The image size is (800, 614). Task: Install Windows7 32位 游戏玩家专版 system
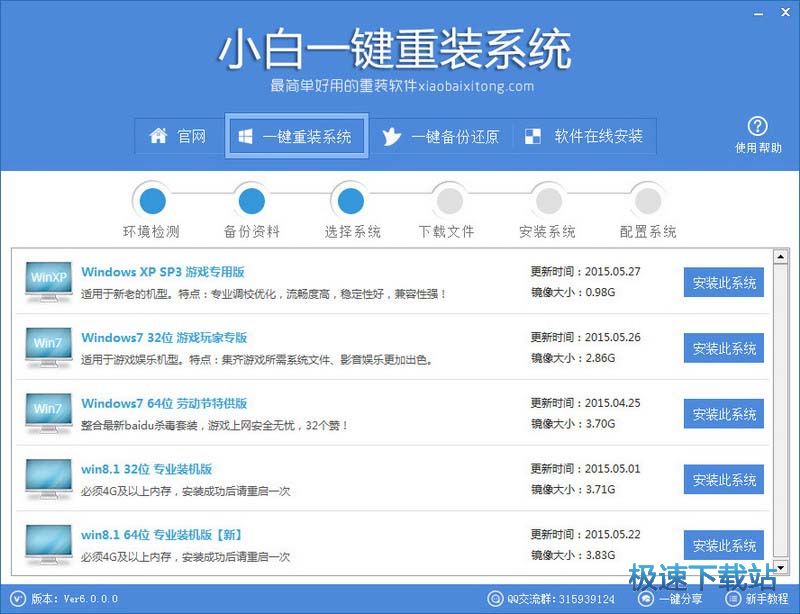click(x=723, y=348)
